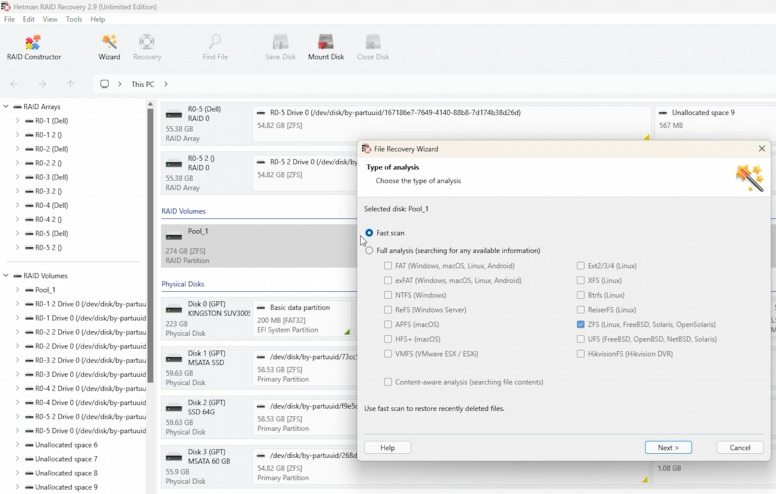The height and width of the screenshot is (494, 776).
Task: Click the Cancel button in wizard
Action: [740, 447]
